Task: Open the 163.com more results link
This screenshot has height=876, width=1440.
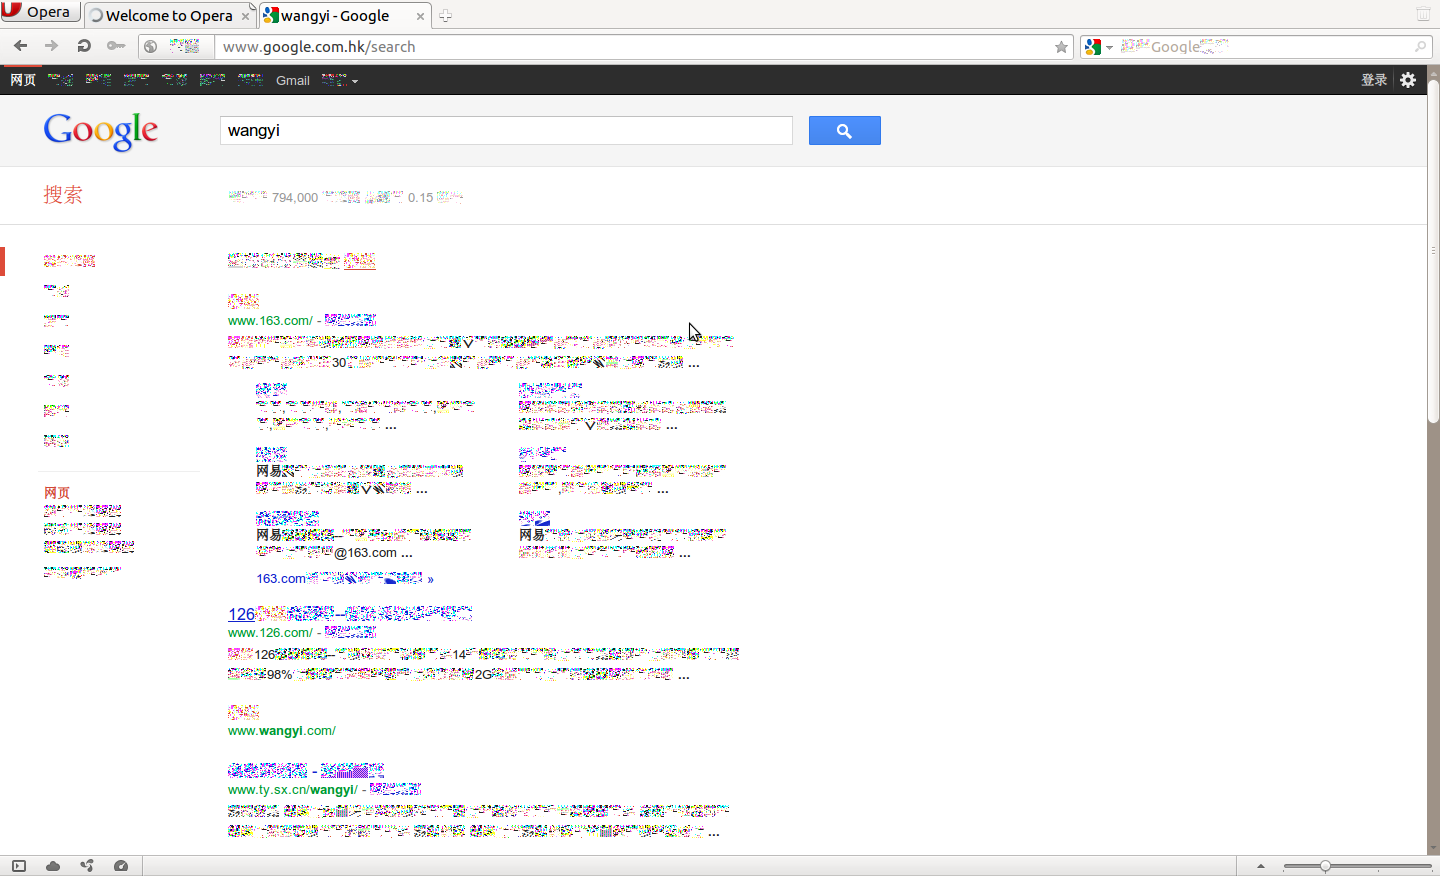Action: (345, 579)
